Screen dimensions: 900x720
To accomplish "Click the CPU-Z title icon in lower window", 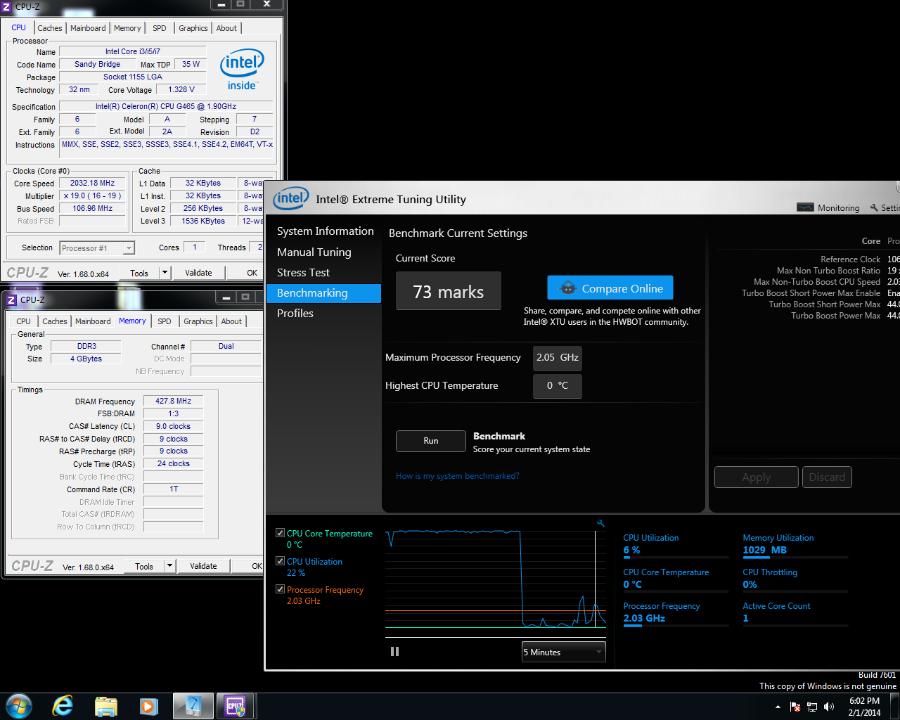I will pyautogui.click(x=11, y=300).
